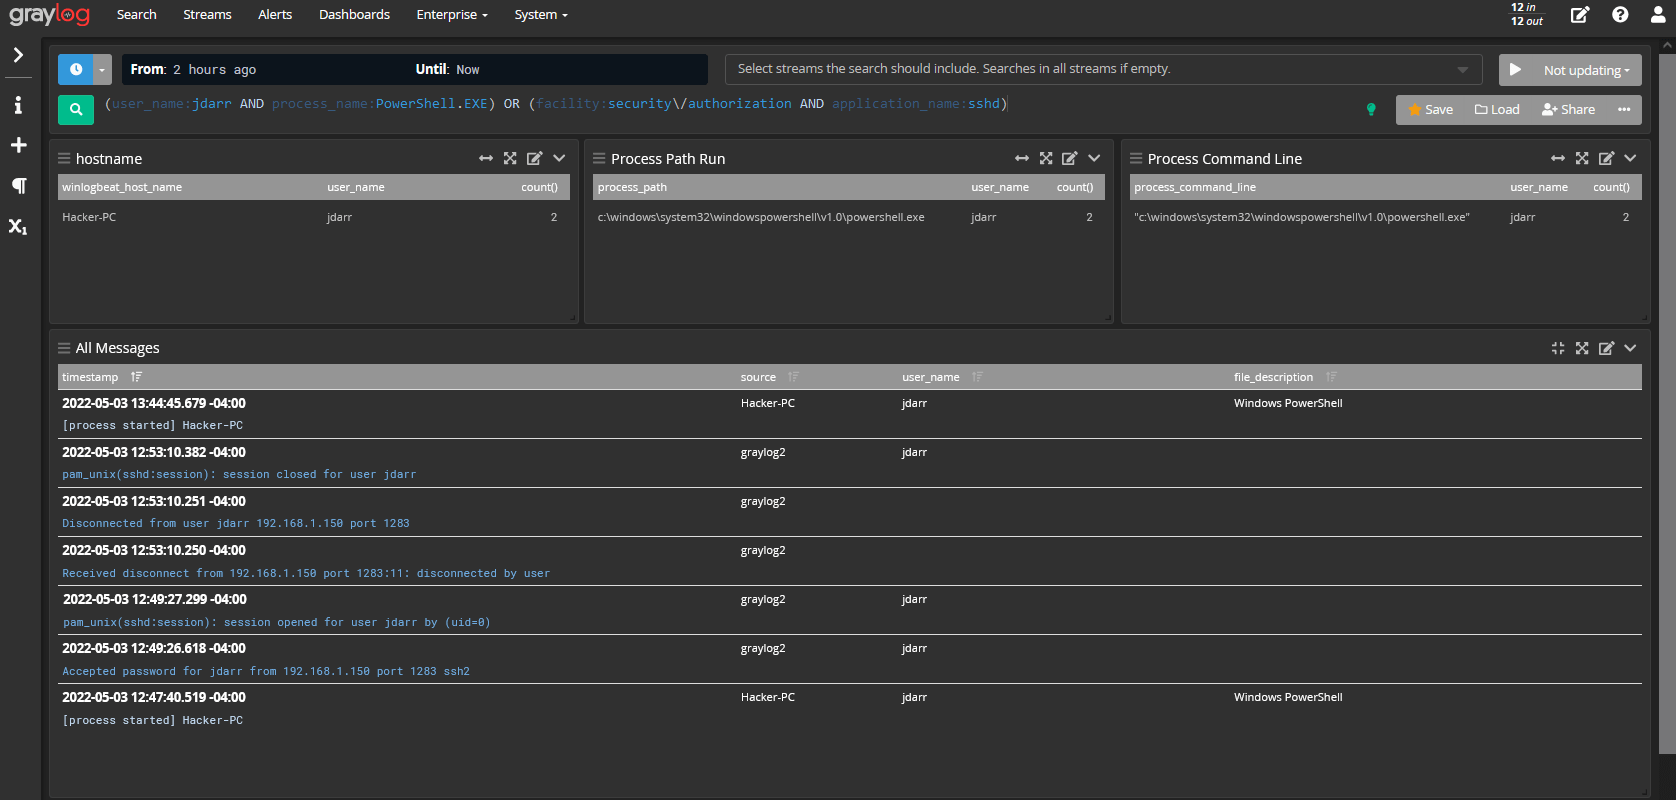
Task: Stretch the Process Command Line widget width
Action: coord(1558,158)
